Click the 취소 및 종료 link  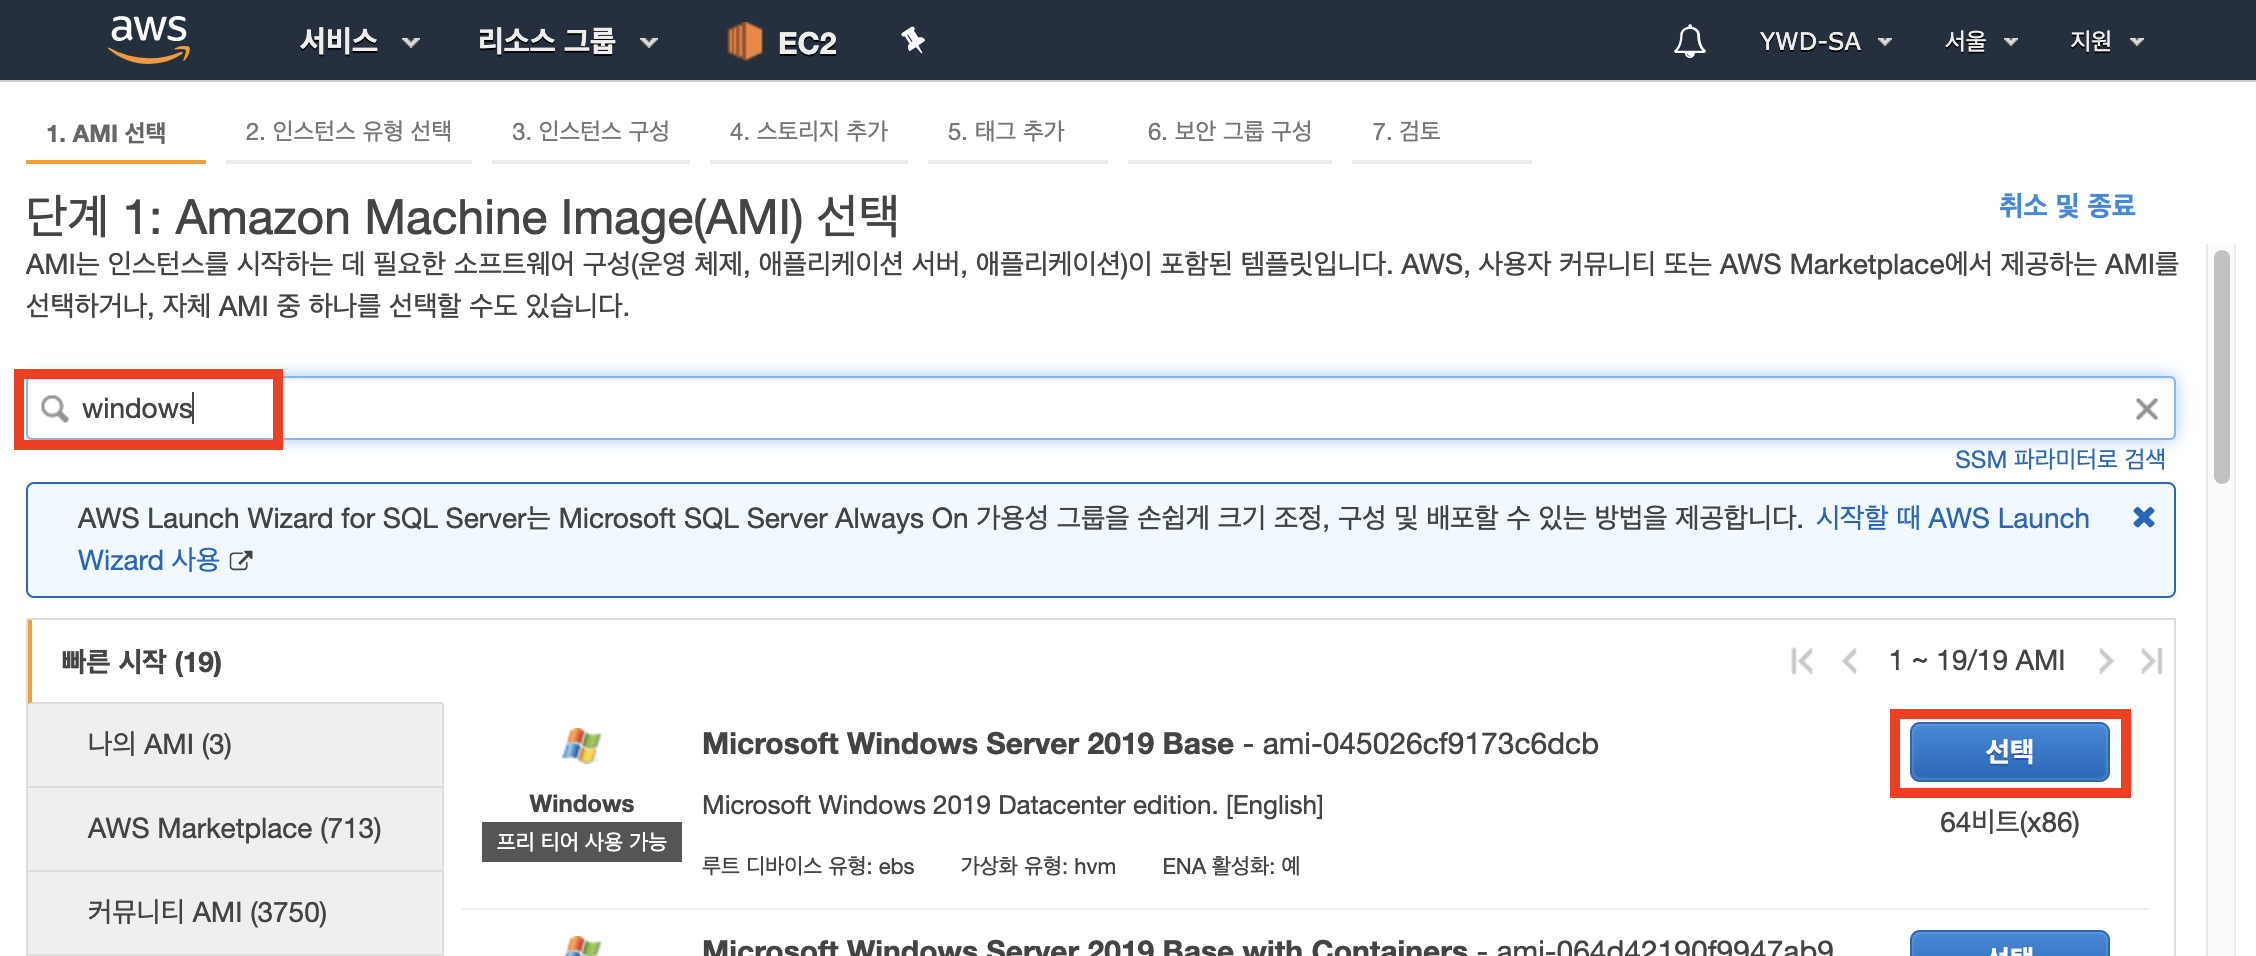click(2067, 206)
